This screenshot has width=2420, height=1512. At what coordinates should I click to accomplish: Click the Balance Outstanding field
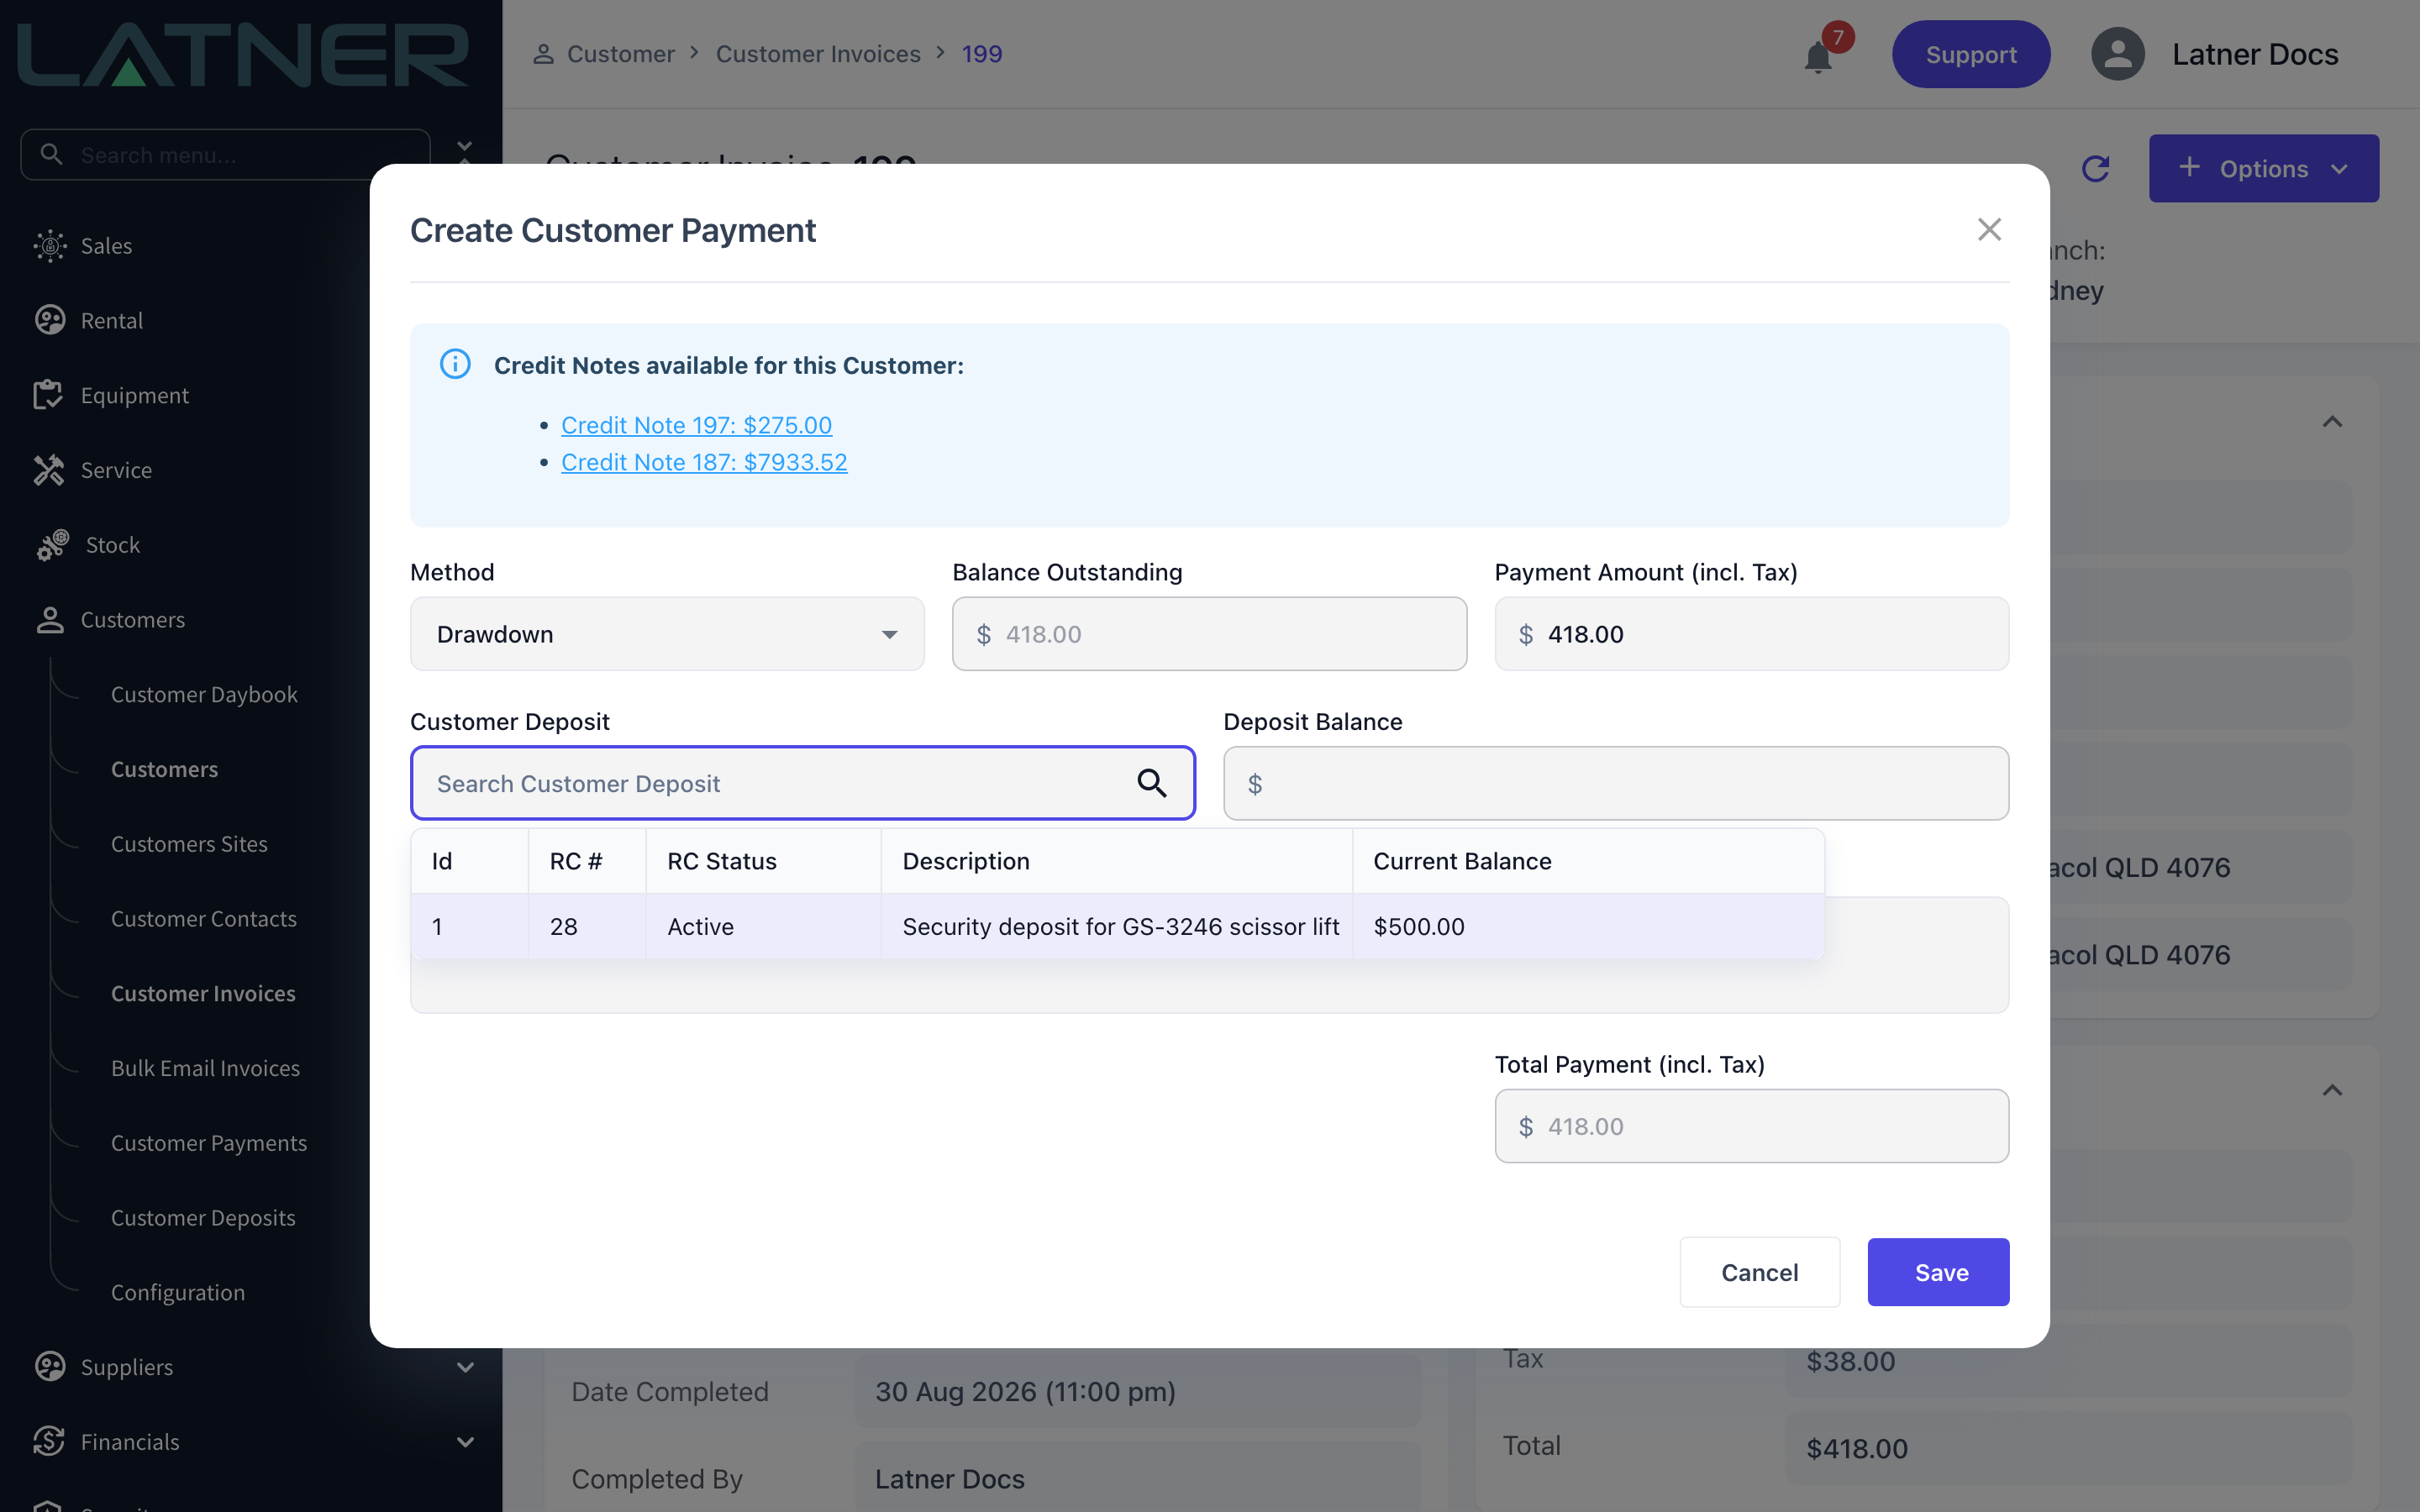point(1209,634)
